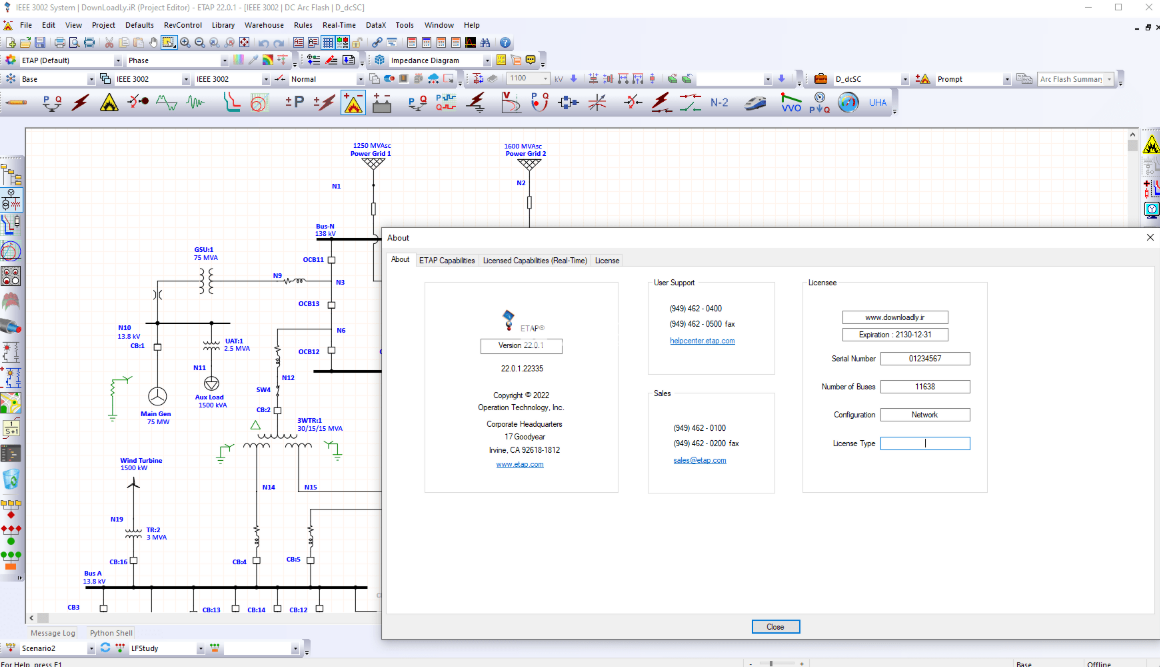This screenshot has width=1160, height=667.
Task: Click the Configuration field showing Network
Action: pos(925,415)
